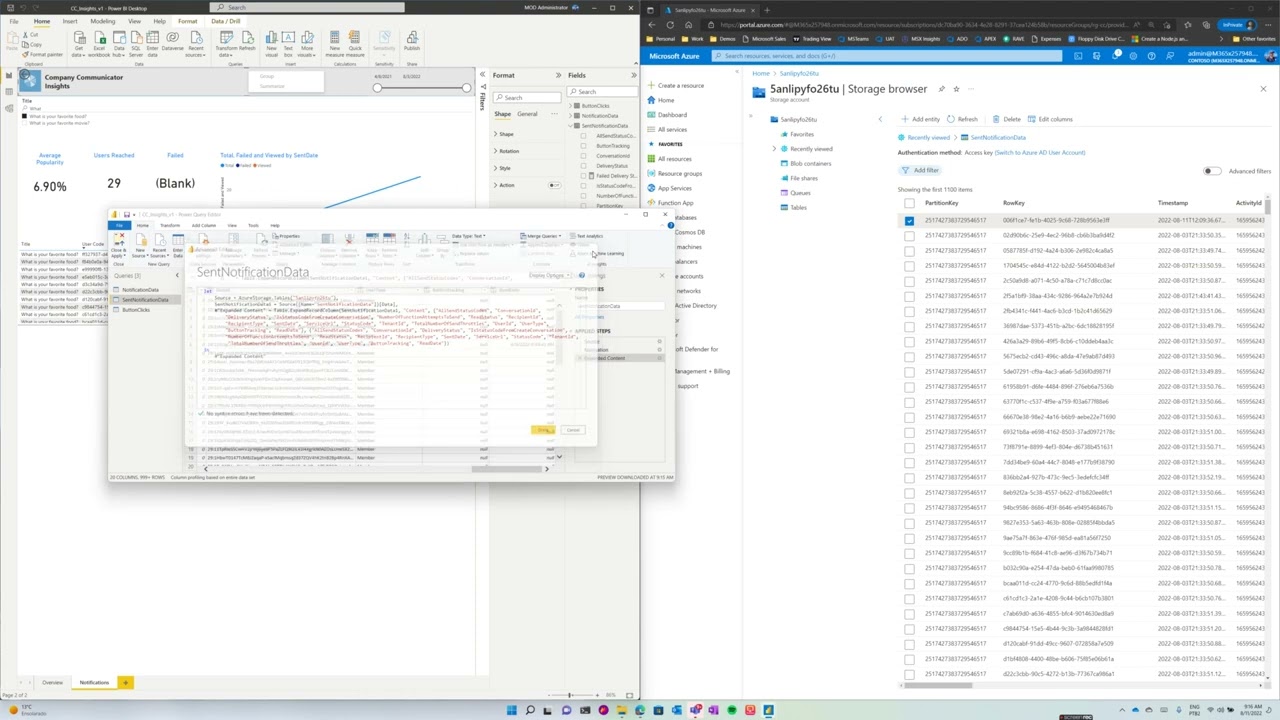This screenshot has height=720, width=1280.
Task: Open the Home tab in Power BI
Action: click(42, 21)
